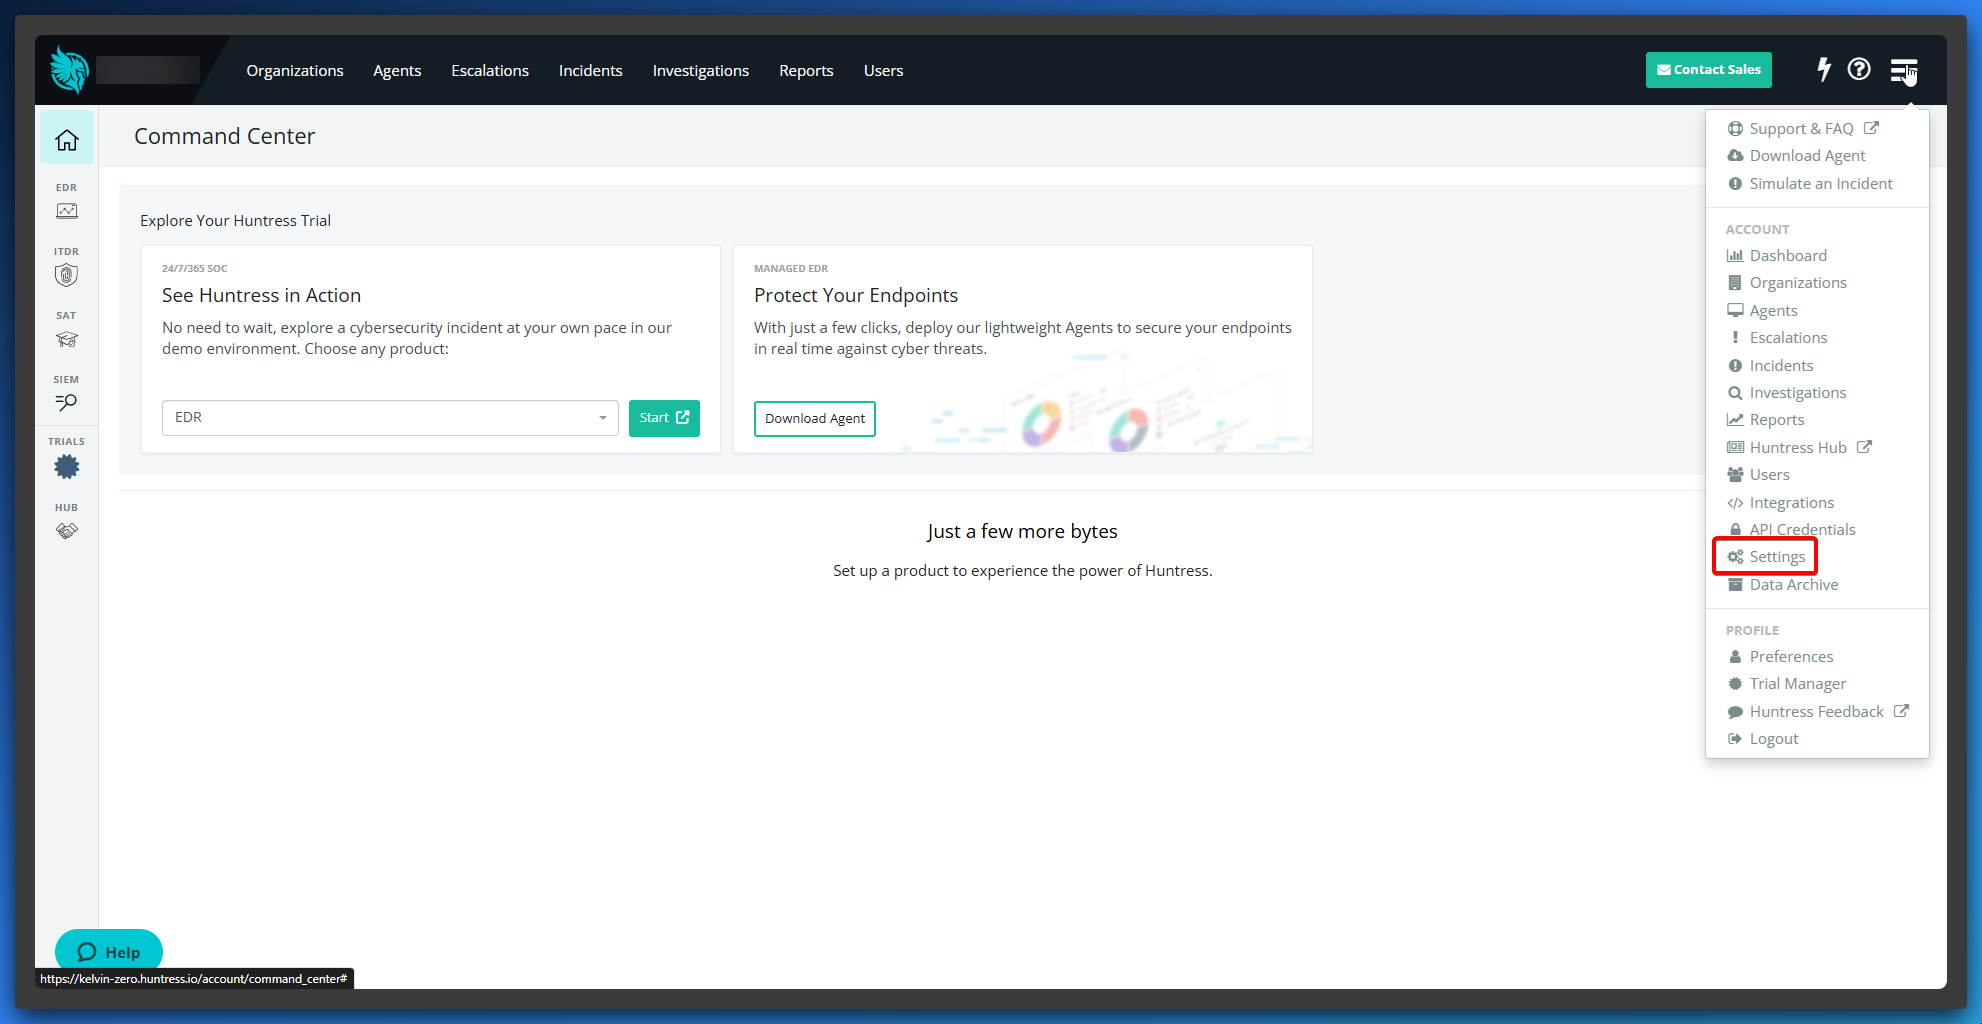Select Dashboard in account menu
Screen dimensions: 1982x1024
pos(1777,255)
